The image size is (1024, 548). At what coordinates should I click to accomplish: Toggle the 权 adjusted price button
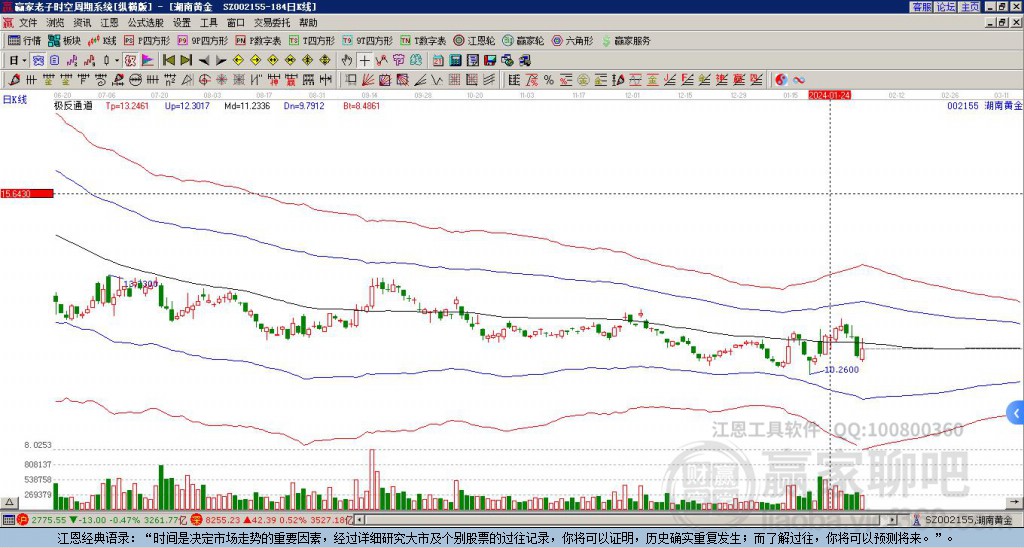pos(130,60)
